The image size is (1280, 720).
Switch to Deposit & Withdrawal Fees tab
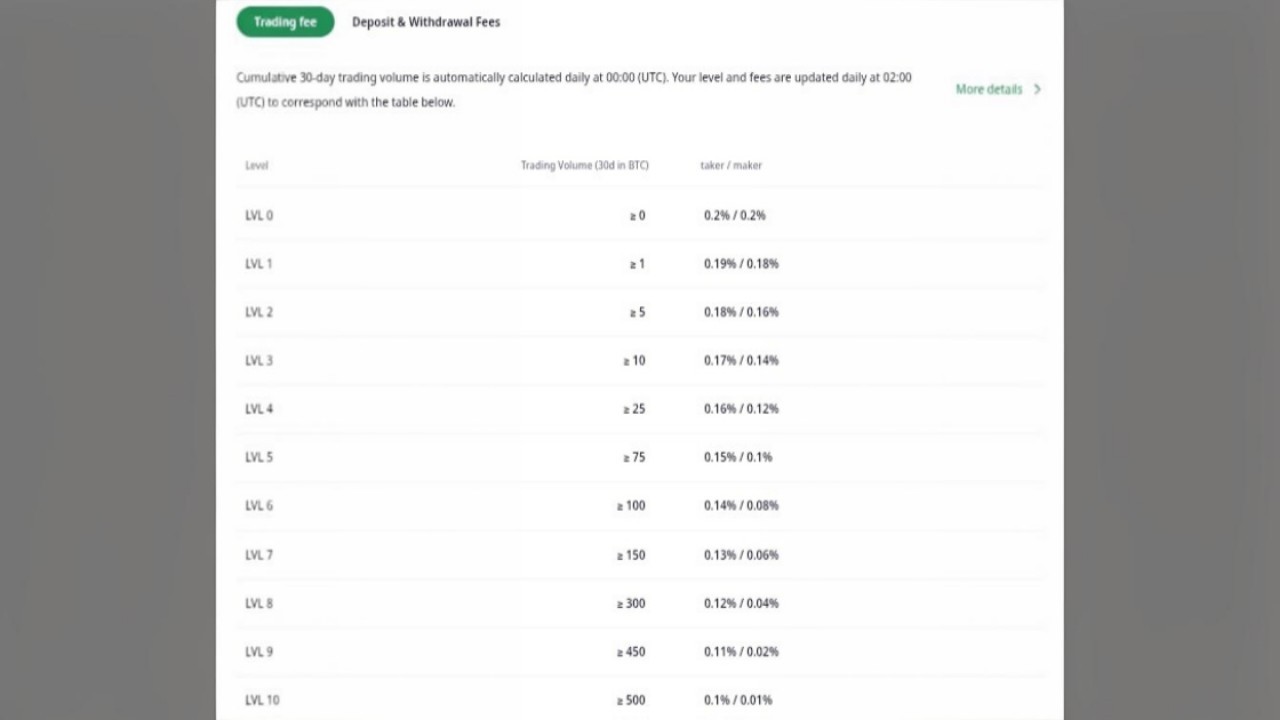(x=426, y=22)
